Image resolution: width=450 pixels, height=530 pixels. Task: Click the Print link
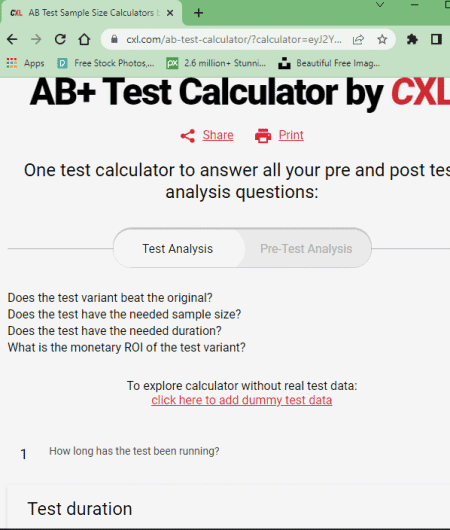click(x=291, y=135)
